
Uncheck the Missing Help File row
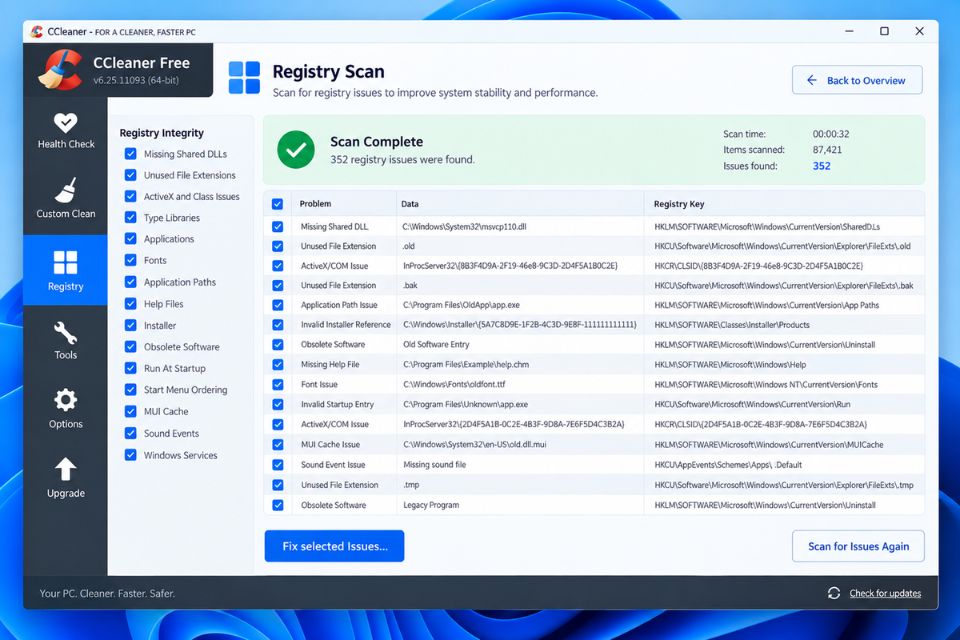[277, 364]
